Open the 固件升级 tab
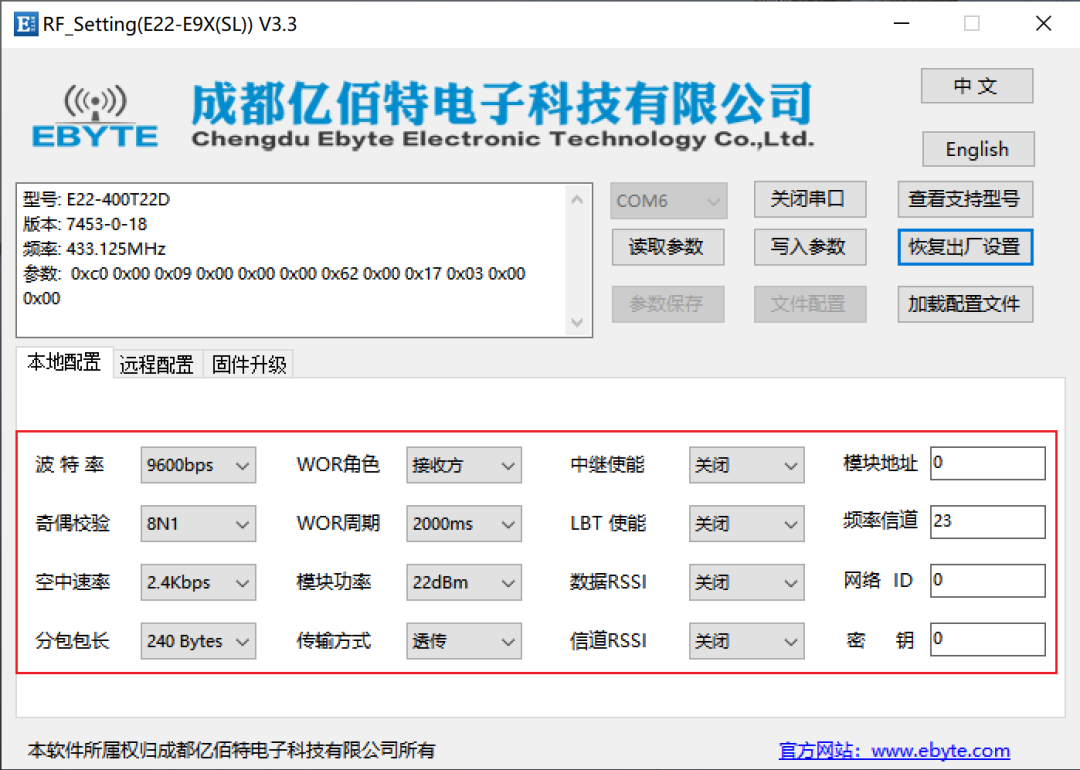 pyautogui.click(x=249, y=364)
